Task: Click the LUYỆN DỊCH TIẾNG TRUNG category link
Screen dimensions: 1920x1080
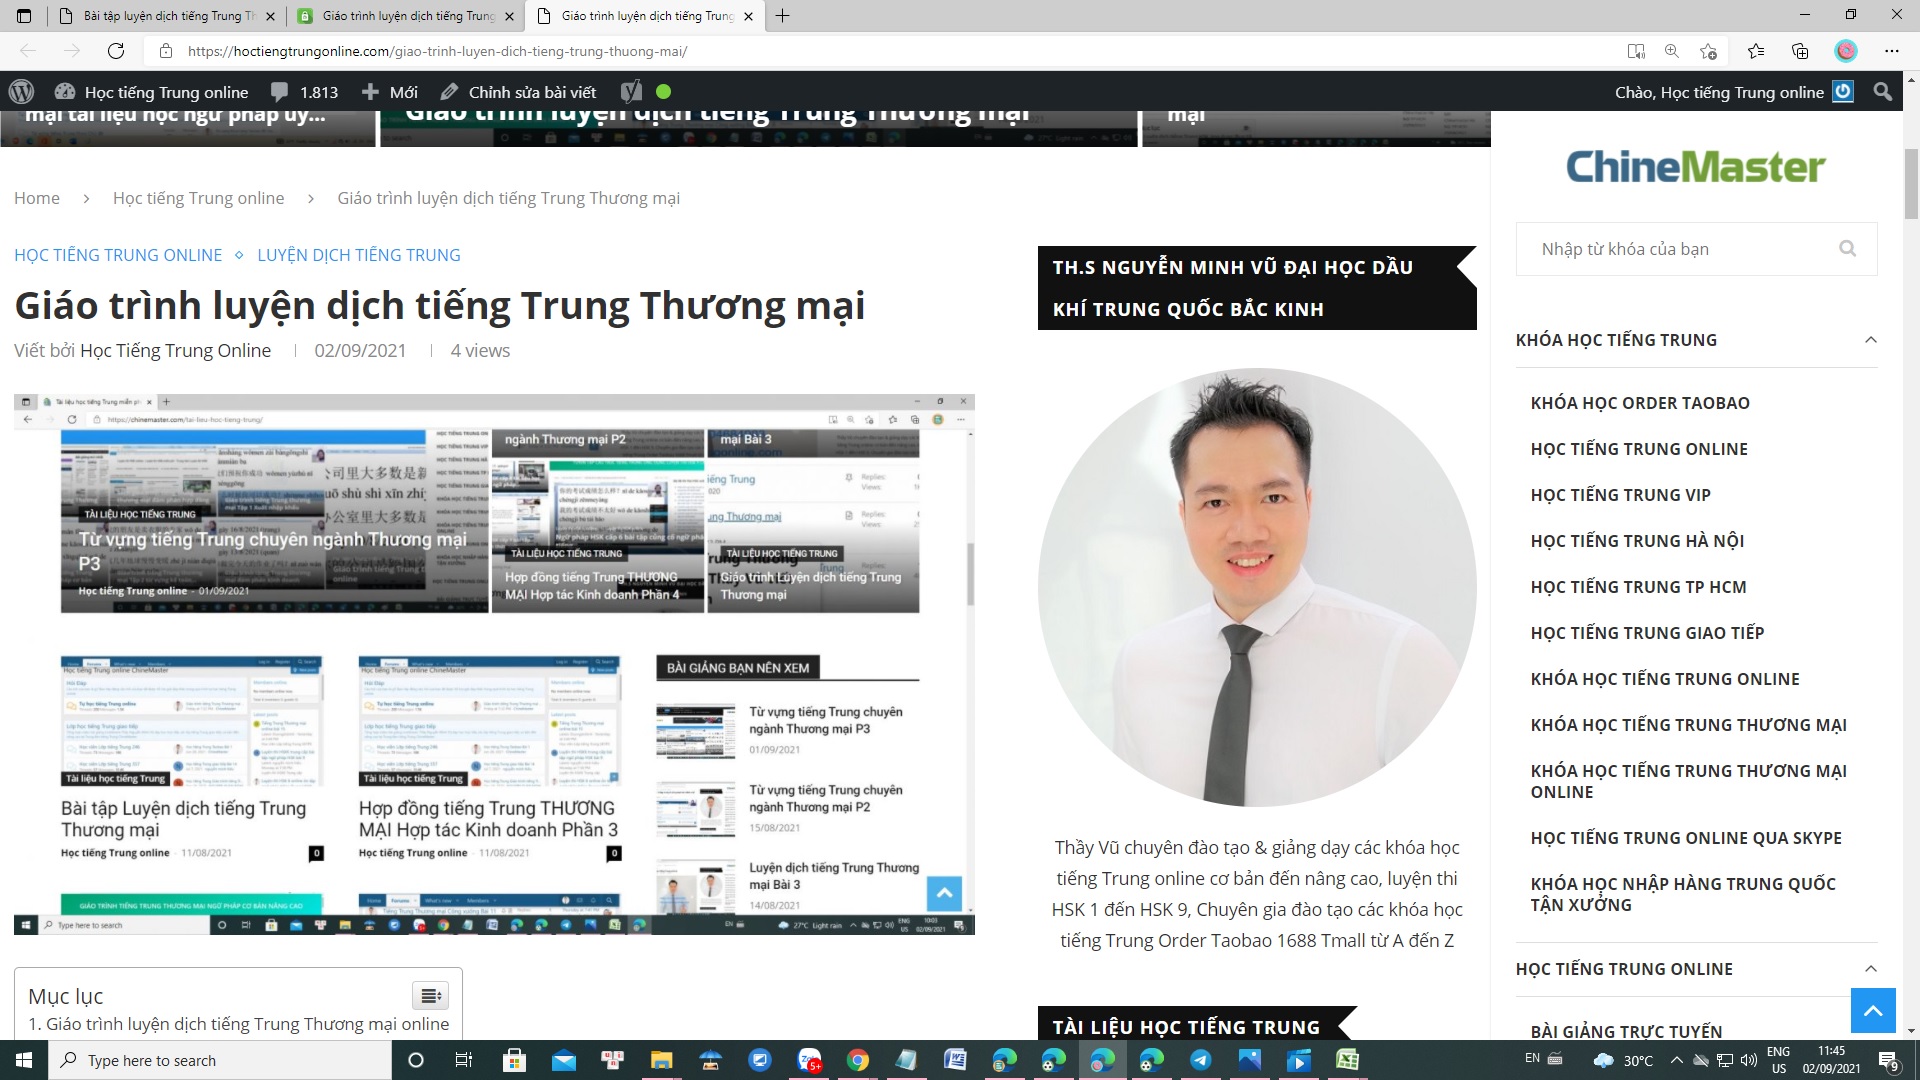Action: point(358,255)
